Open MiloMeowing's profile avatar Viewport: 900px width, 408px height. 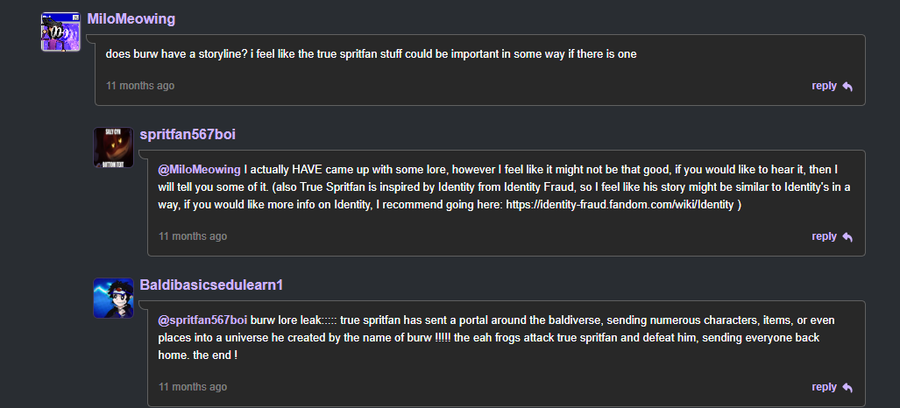pyautogui.click(x=60, y=31)
